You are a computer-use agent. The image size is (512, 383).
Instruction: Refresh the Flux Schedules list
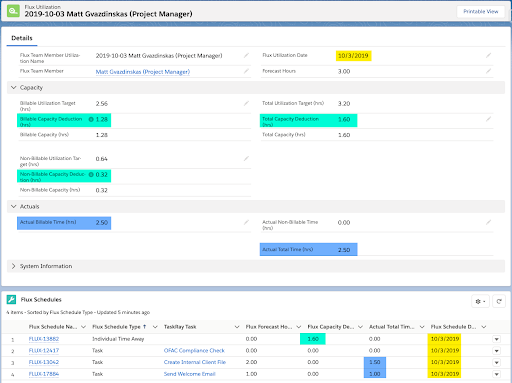click(499, 301)
